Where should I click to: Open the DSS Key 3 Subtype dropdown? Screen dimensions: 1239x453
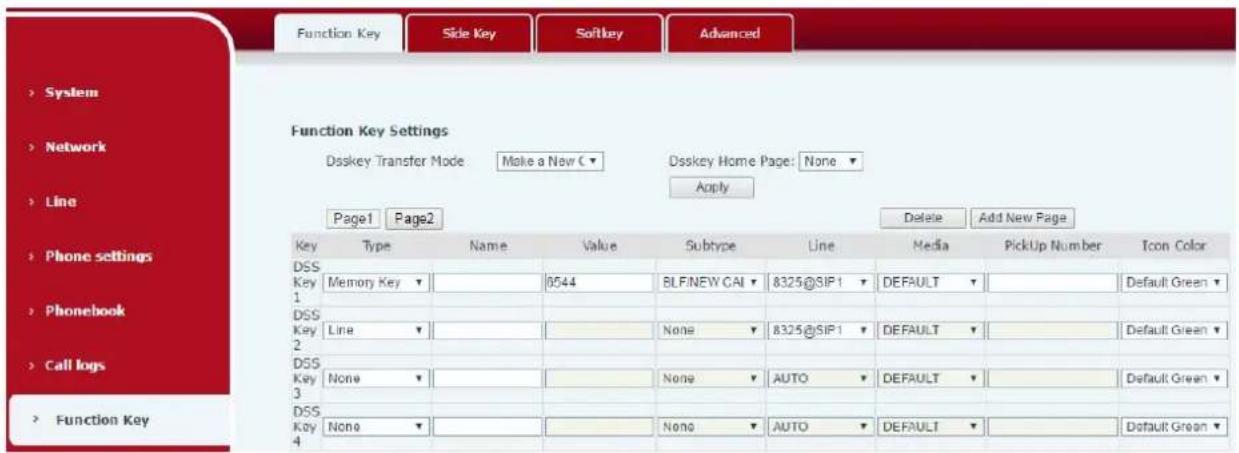(710, 378)
